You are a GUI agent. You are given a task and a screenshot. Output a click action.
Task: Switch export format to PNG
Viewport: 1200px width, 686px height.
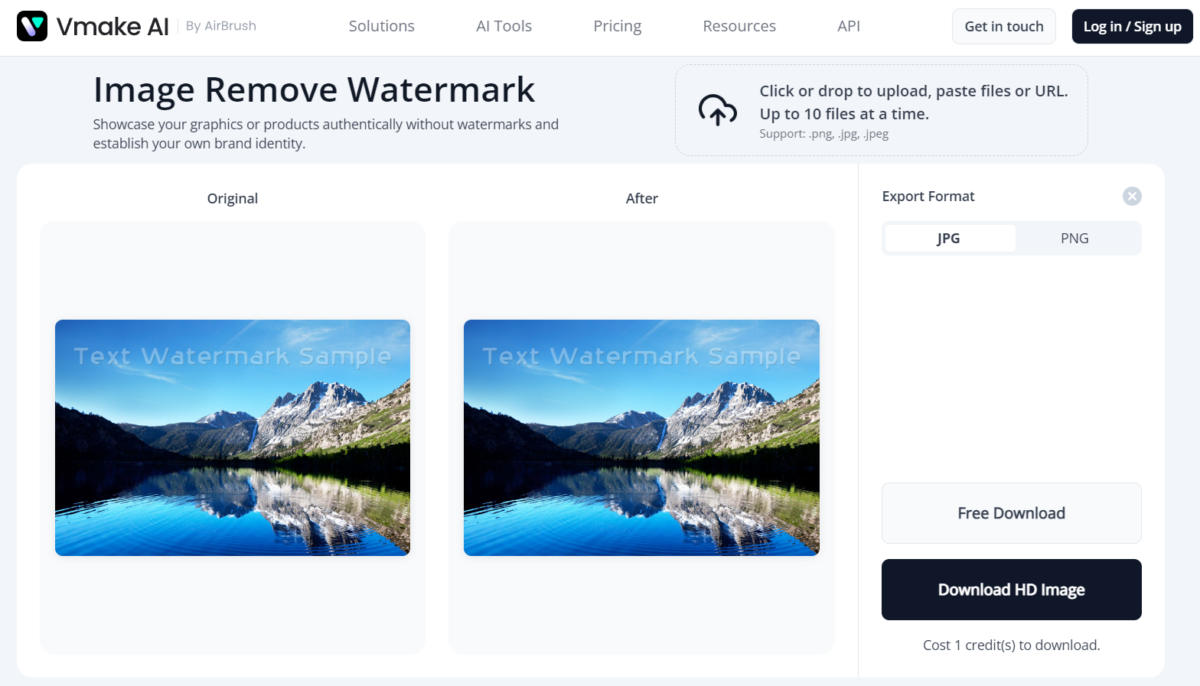pyautogui.click(x=1074, y=238)
